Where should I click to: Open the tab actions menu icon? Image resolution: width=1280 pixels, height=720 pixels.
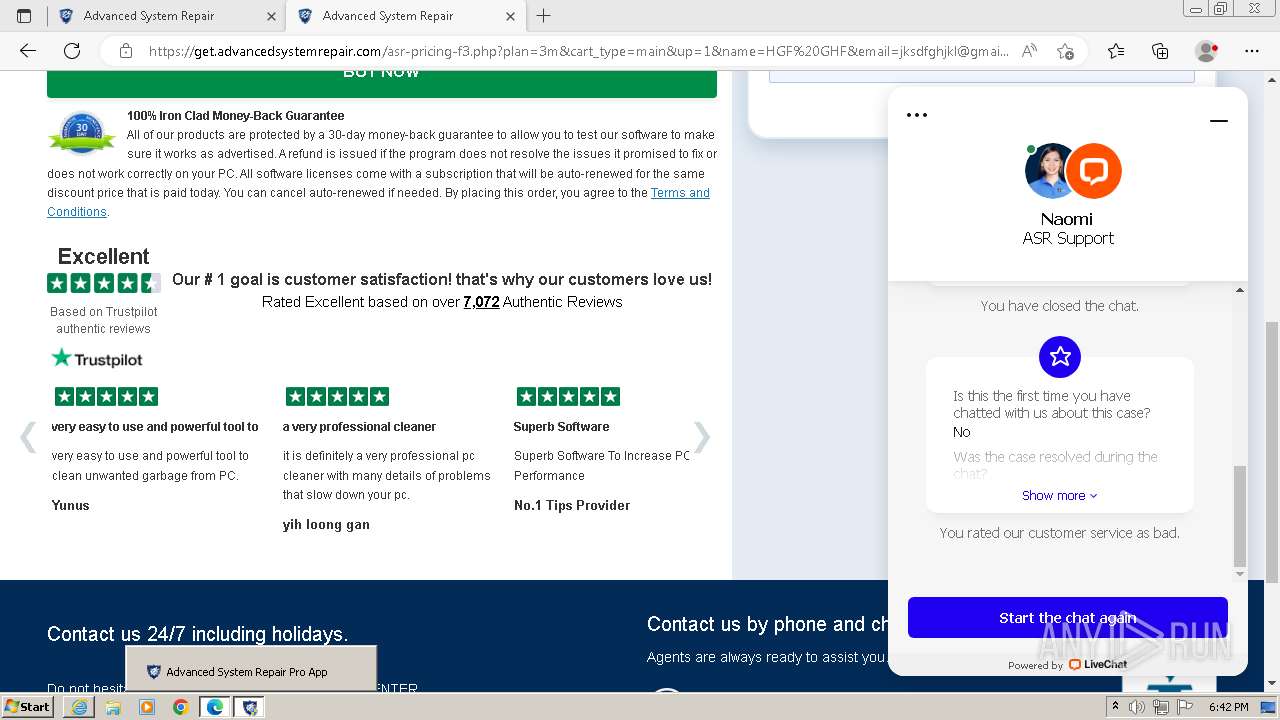(24, 16)
